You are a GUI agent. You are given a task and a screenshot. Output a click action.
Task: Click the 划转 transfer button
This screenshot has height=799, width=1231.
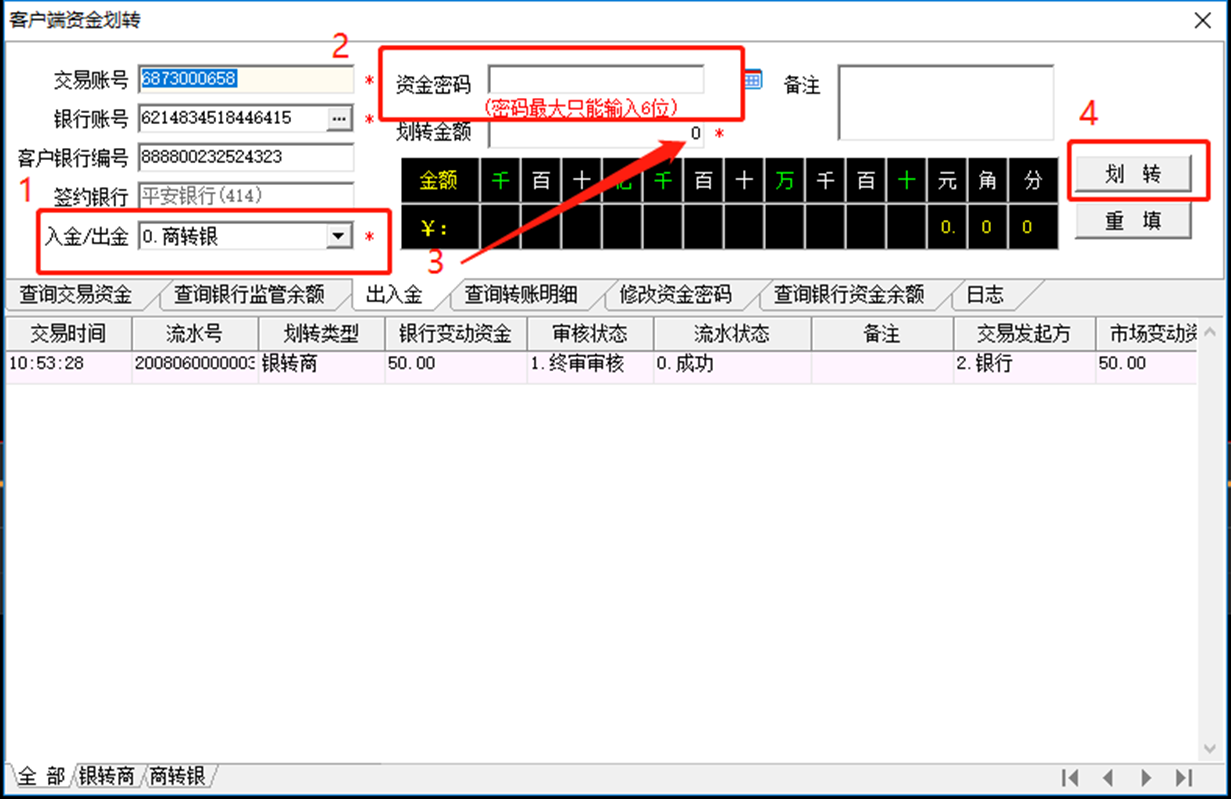point(1133,174)
